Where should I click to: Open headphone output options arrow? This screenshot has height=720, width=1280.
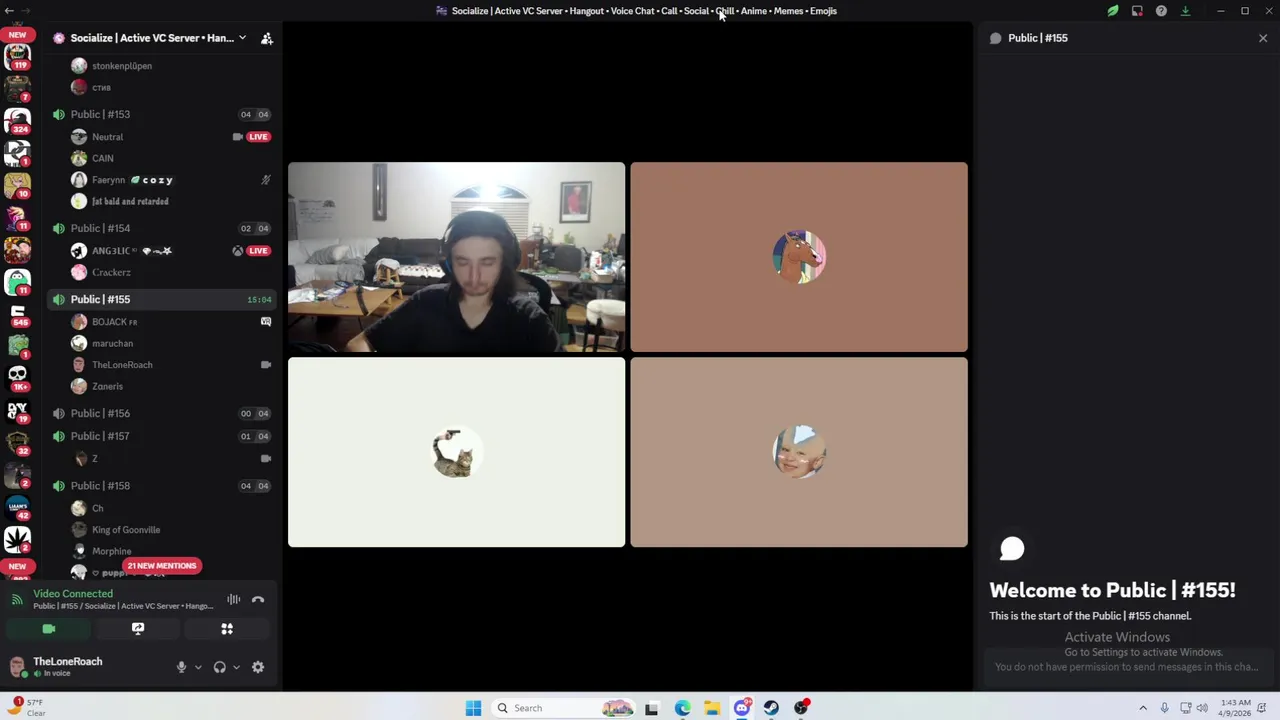click(x=236, y=667)
